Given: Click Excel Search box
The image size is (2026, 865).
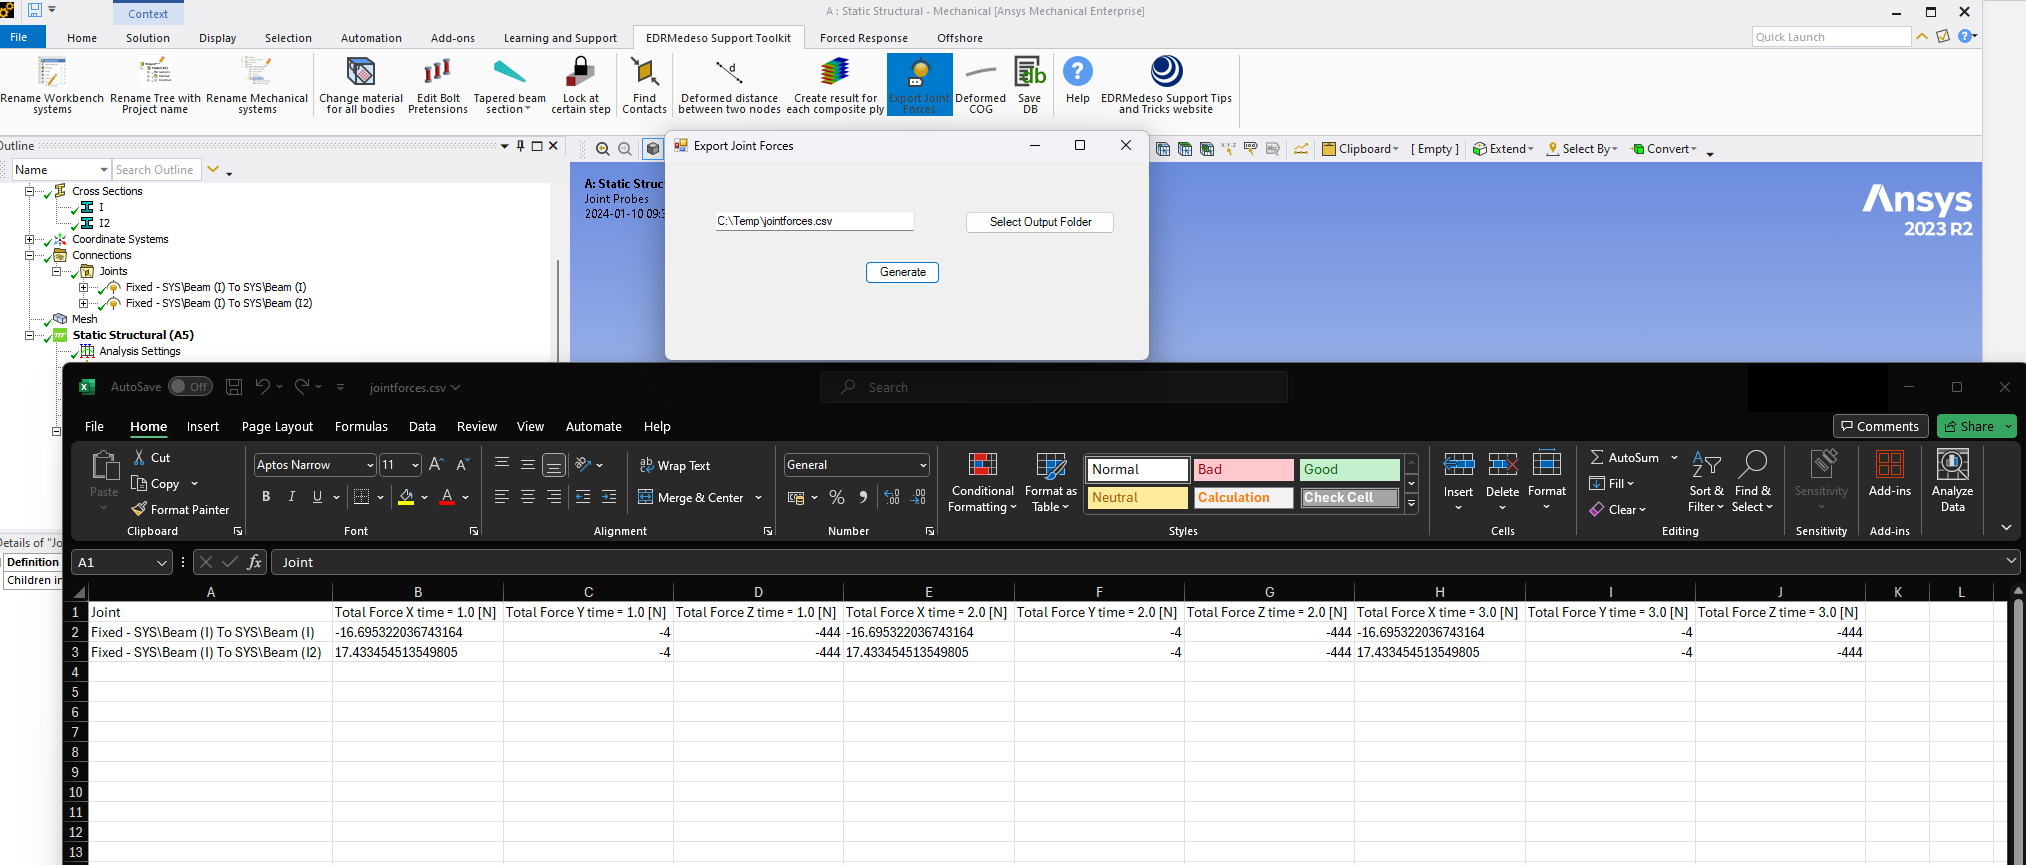Looking at the screenshot, I should click(1053, 387).
